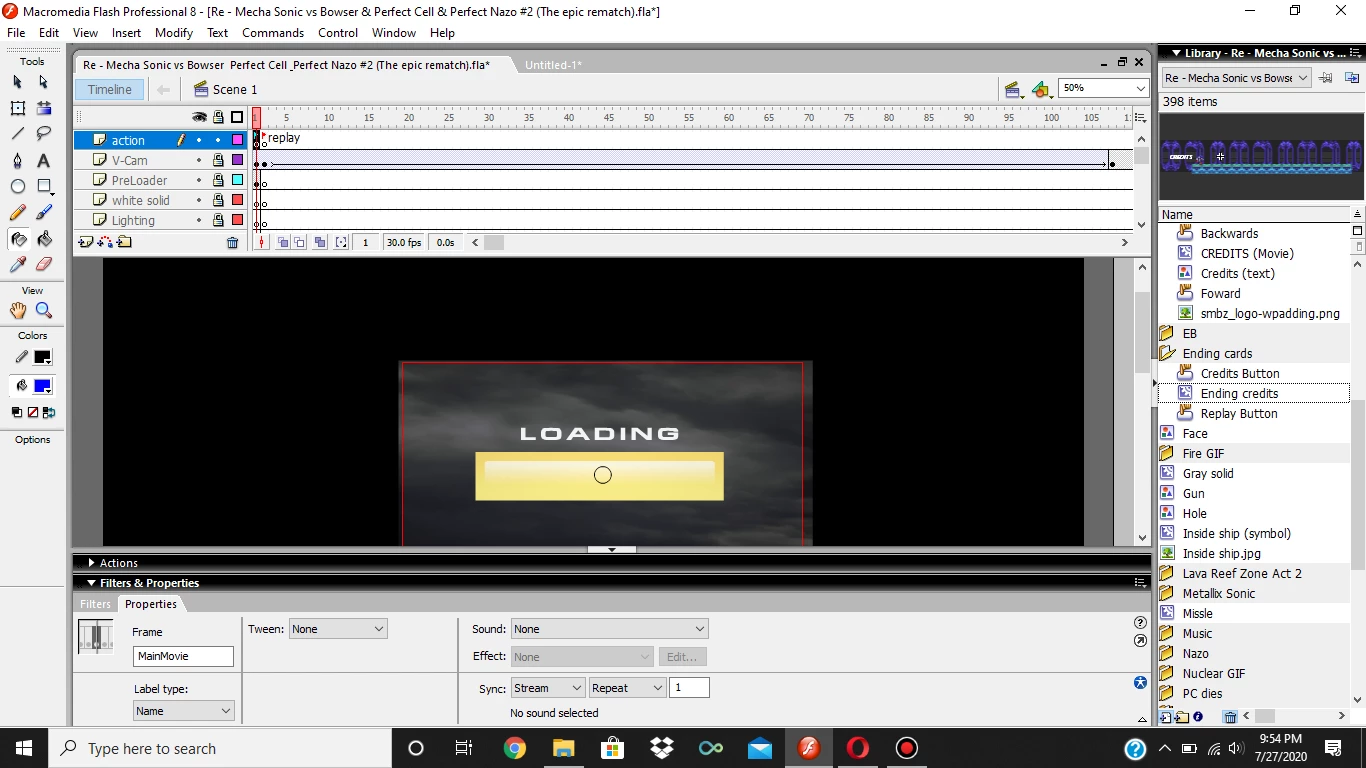Viewport: 1366px width, 768px height.
Task: Select the Paint Bucket tool
Action: [x=44, y=239]
